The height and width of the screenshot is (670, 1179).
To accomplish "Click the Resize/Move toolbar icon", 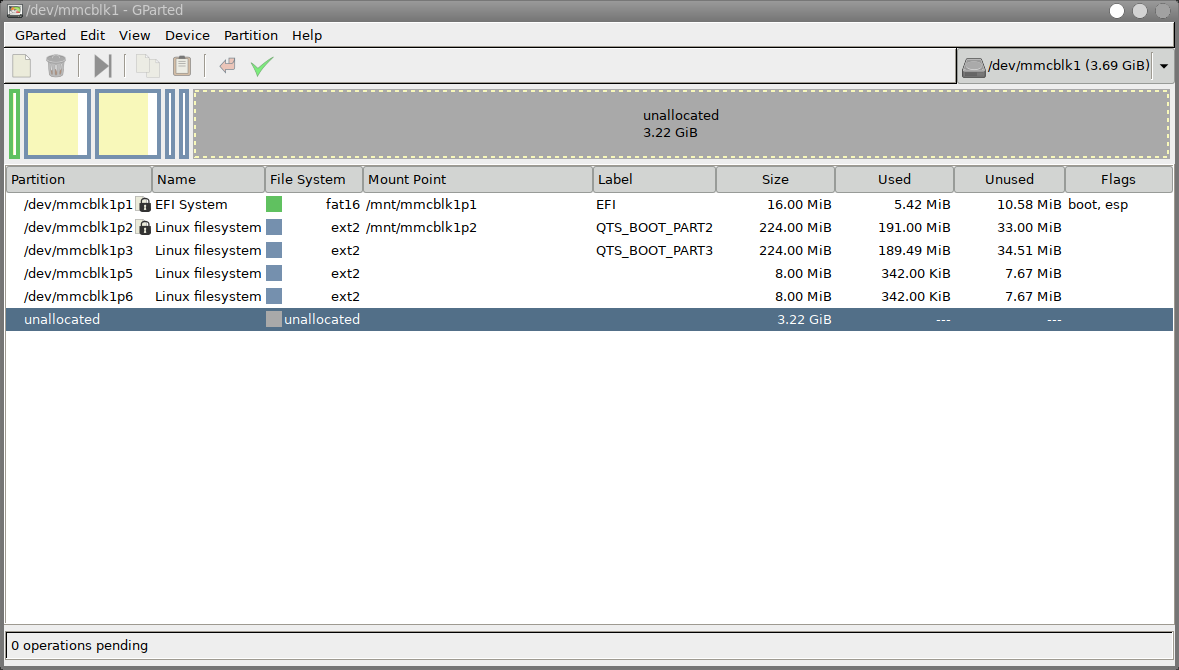I will [x=102, y=66].
